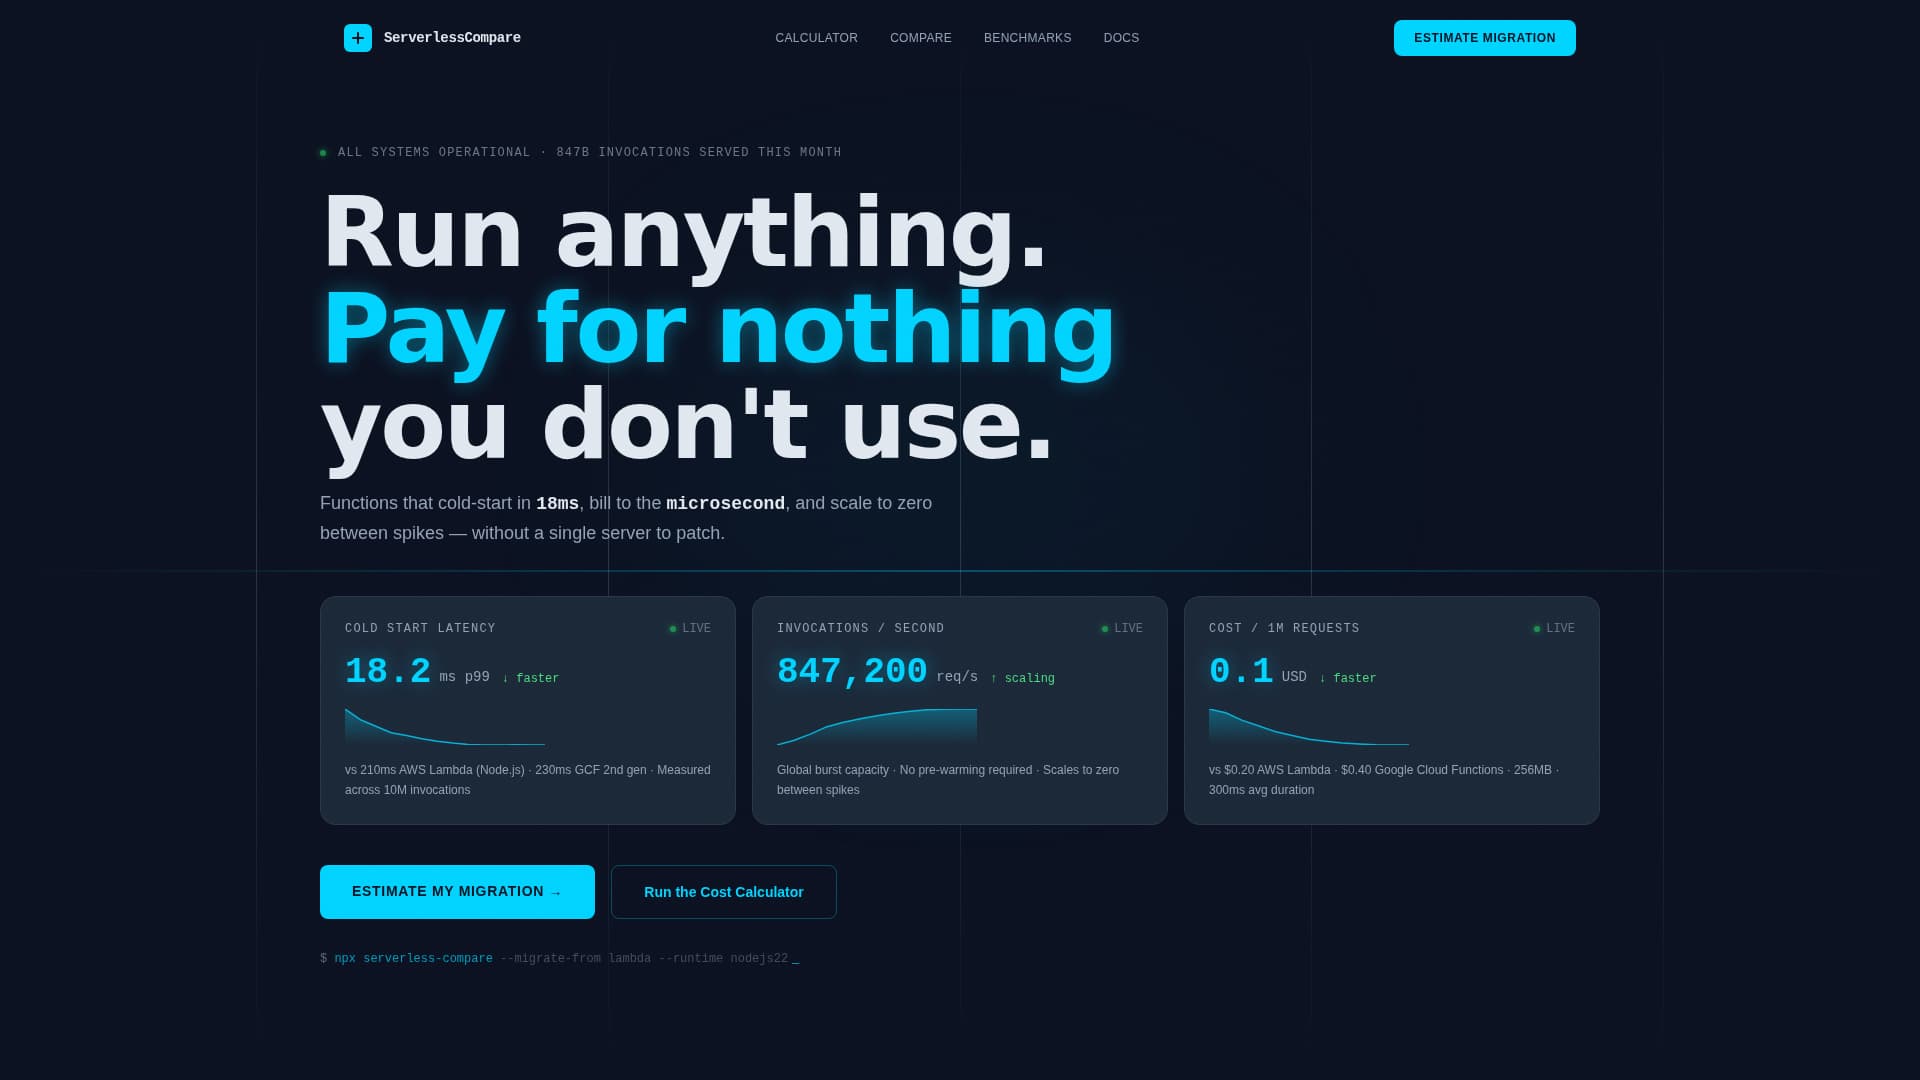Click the 'Run anything.' headline
The height and width of the screenshot is (1080, 1920).
pos(684,234)
